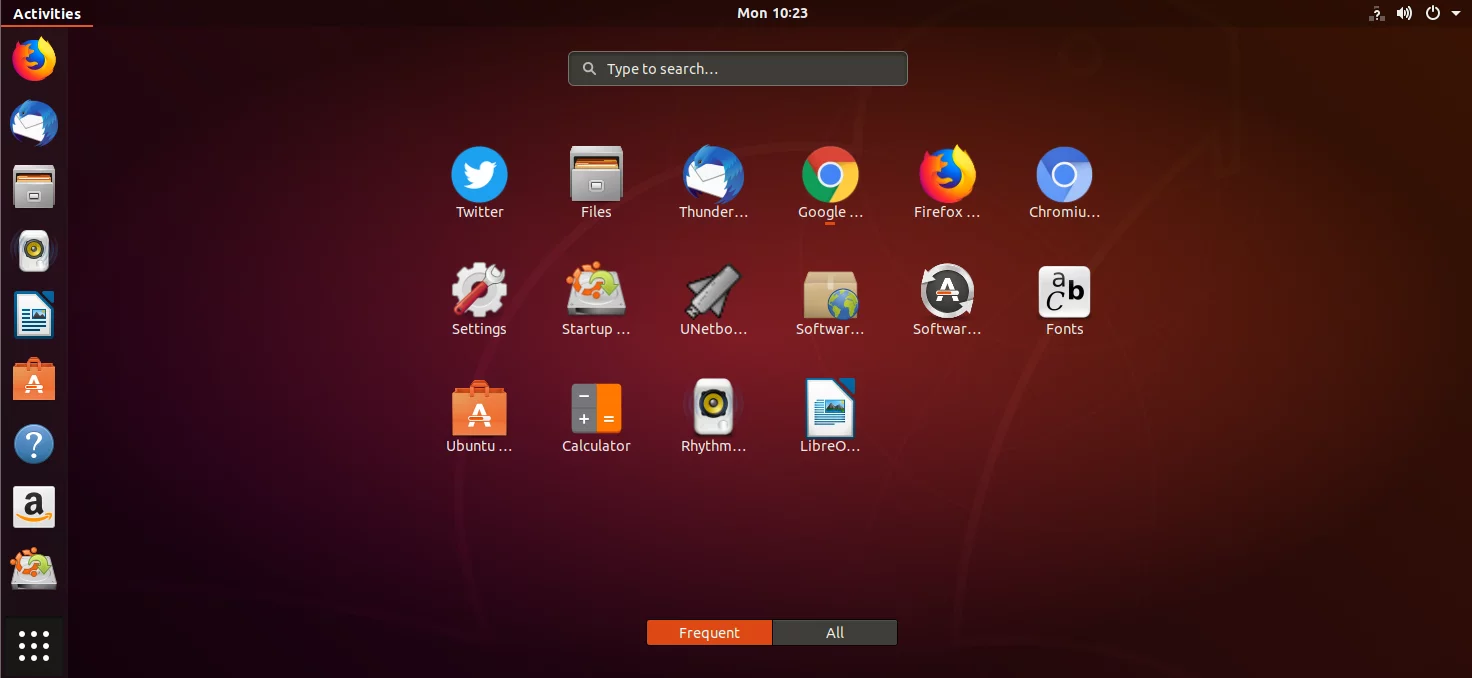Click the Activities button
The width and height of the screenshot is (1472, 678).
tap(47, 13)
